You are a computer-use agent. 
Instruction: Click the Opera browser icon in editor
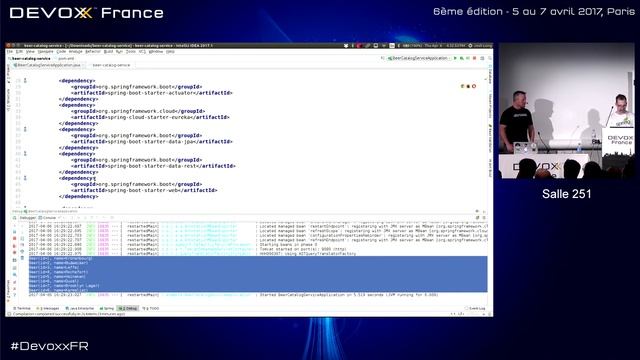coord(474,86)
